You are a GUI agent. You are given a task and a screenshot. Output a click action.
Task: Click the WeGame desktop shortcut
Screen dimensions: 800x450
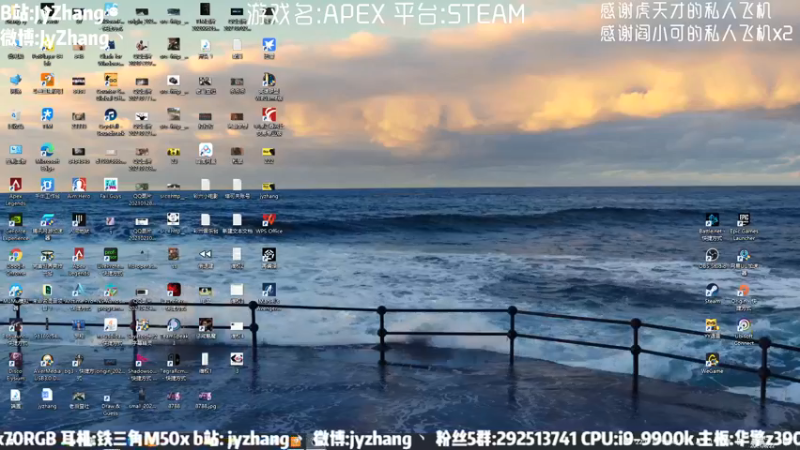712,361
